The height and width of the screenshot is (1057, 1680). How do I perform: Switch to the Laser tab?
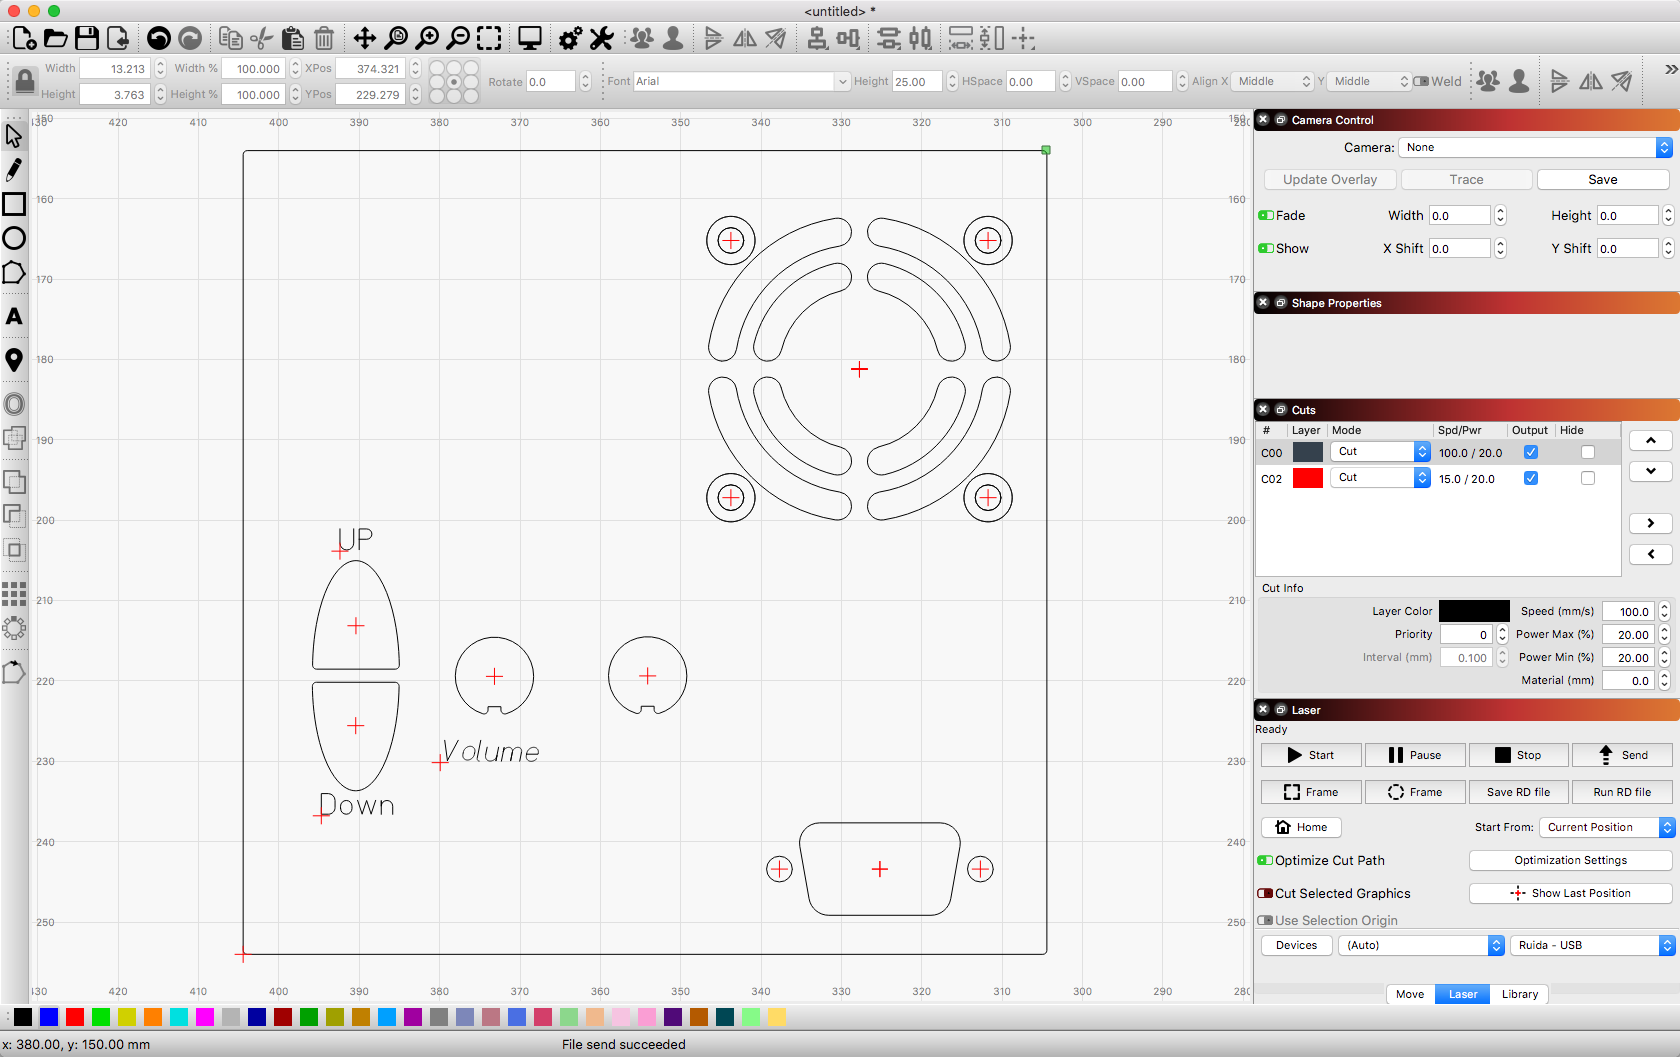tap(1463, 994)
